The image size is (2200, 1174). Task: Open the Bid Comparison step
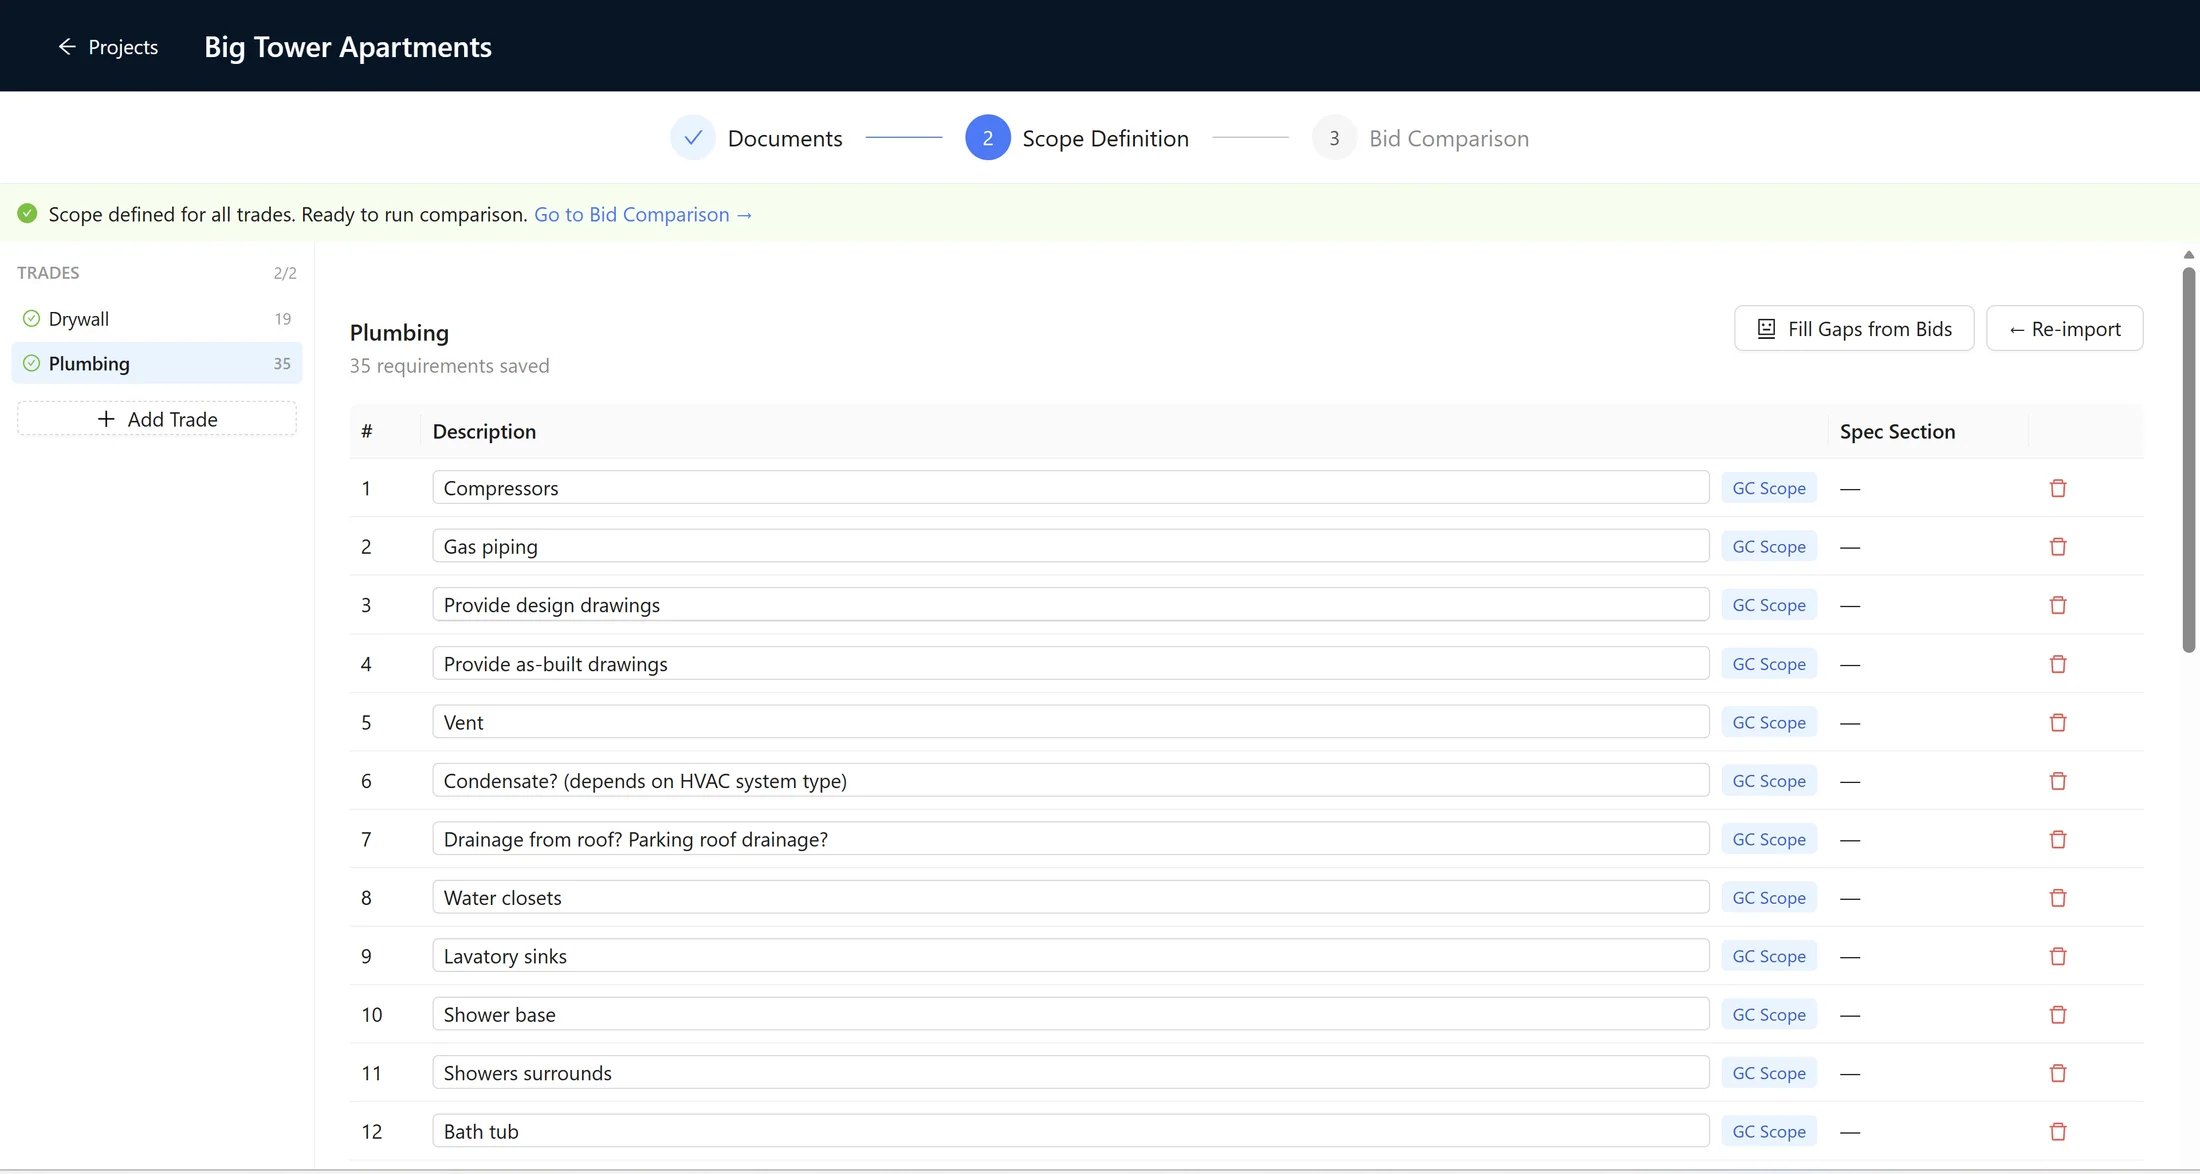1421,138
